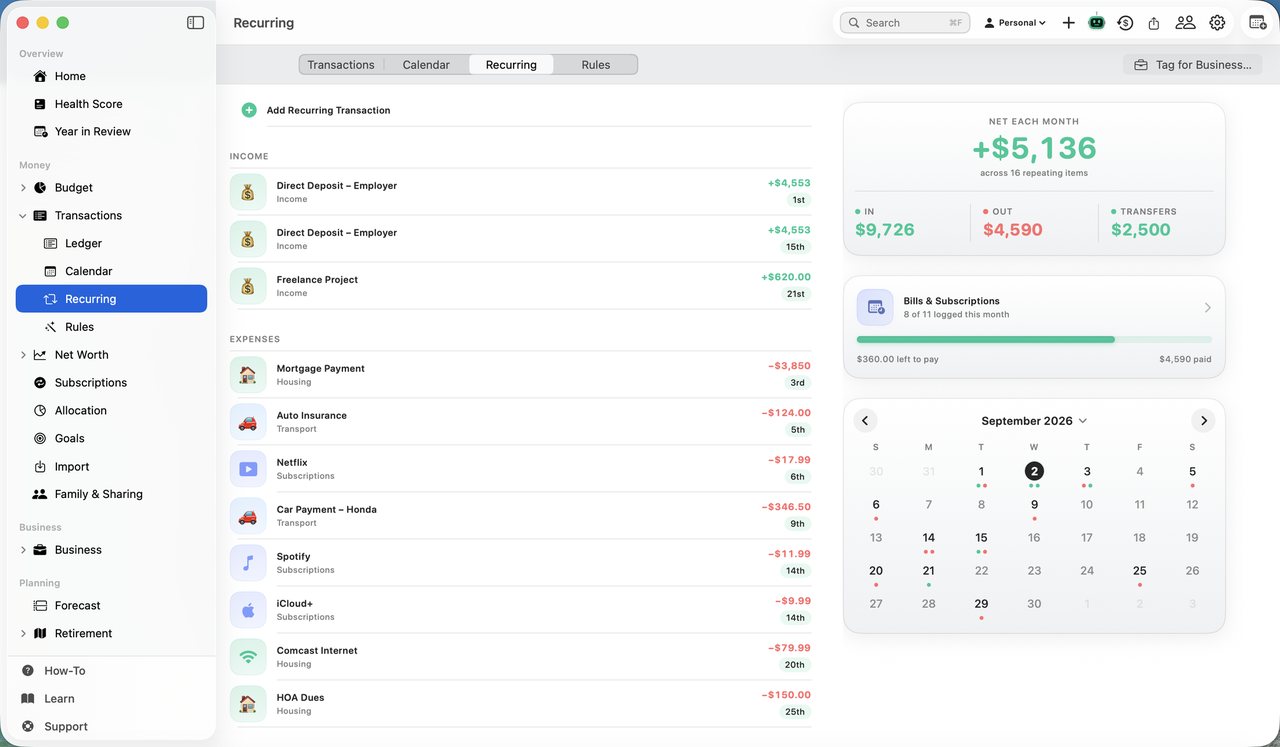Click the calendar icon at toolbar far right
The image size is (1280, 747).
coord(1258,22)
